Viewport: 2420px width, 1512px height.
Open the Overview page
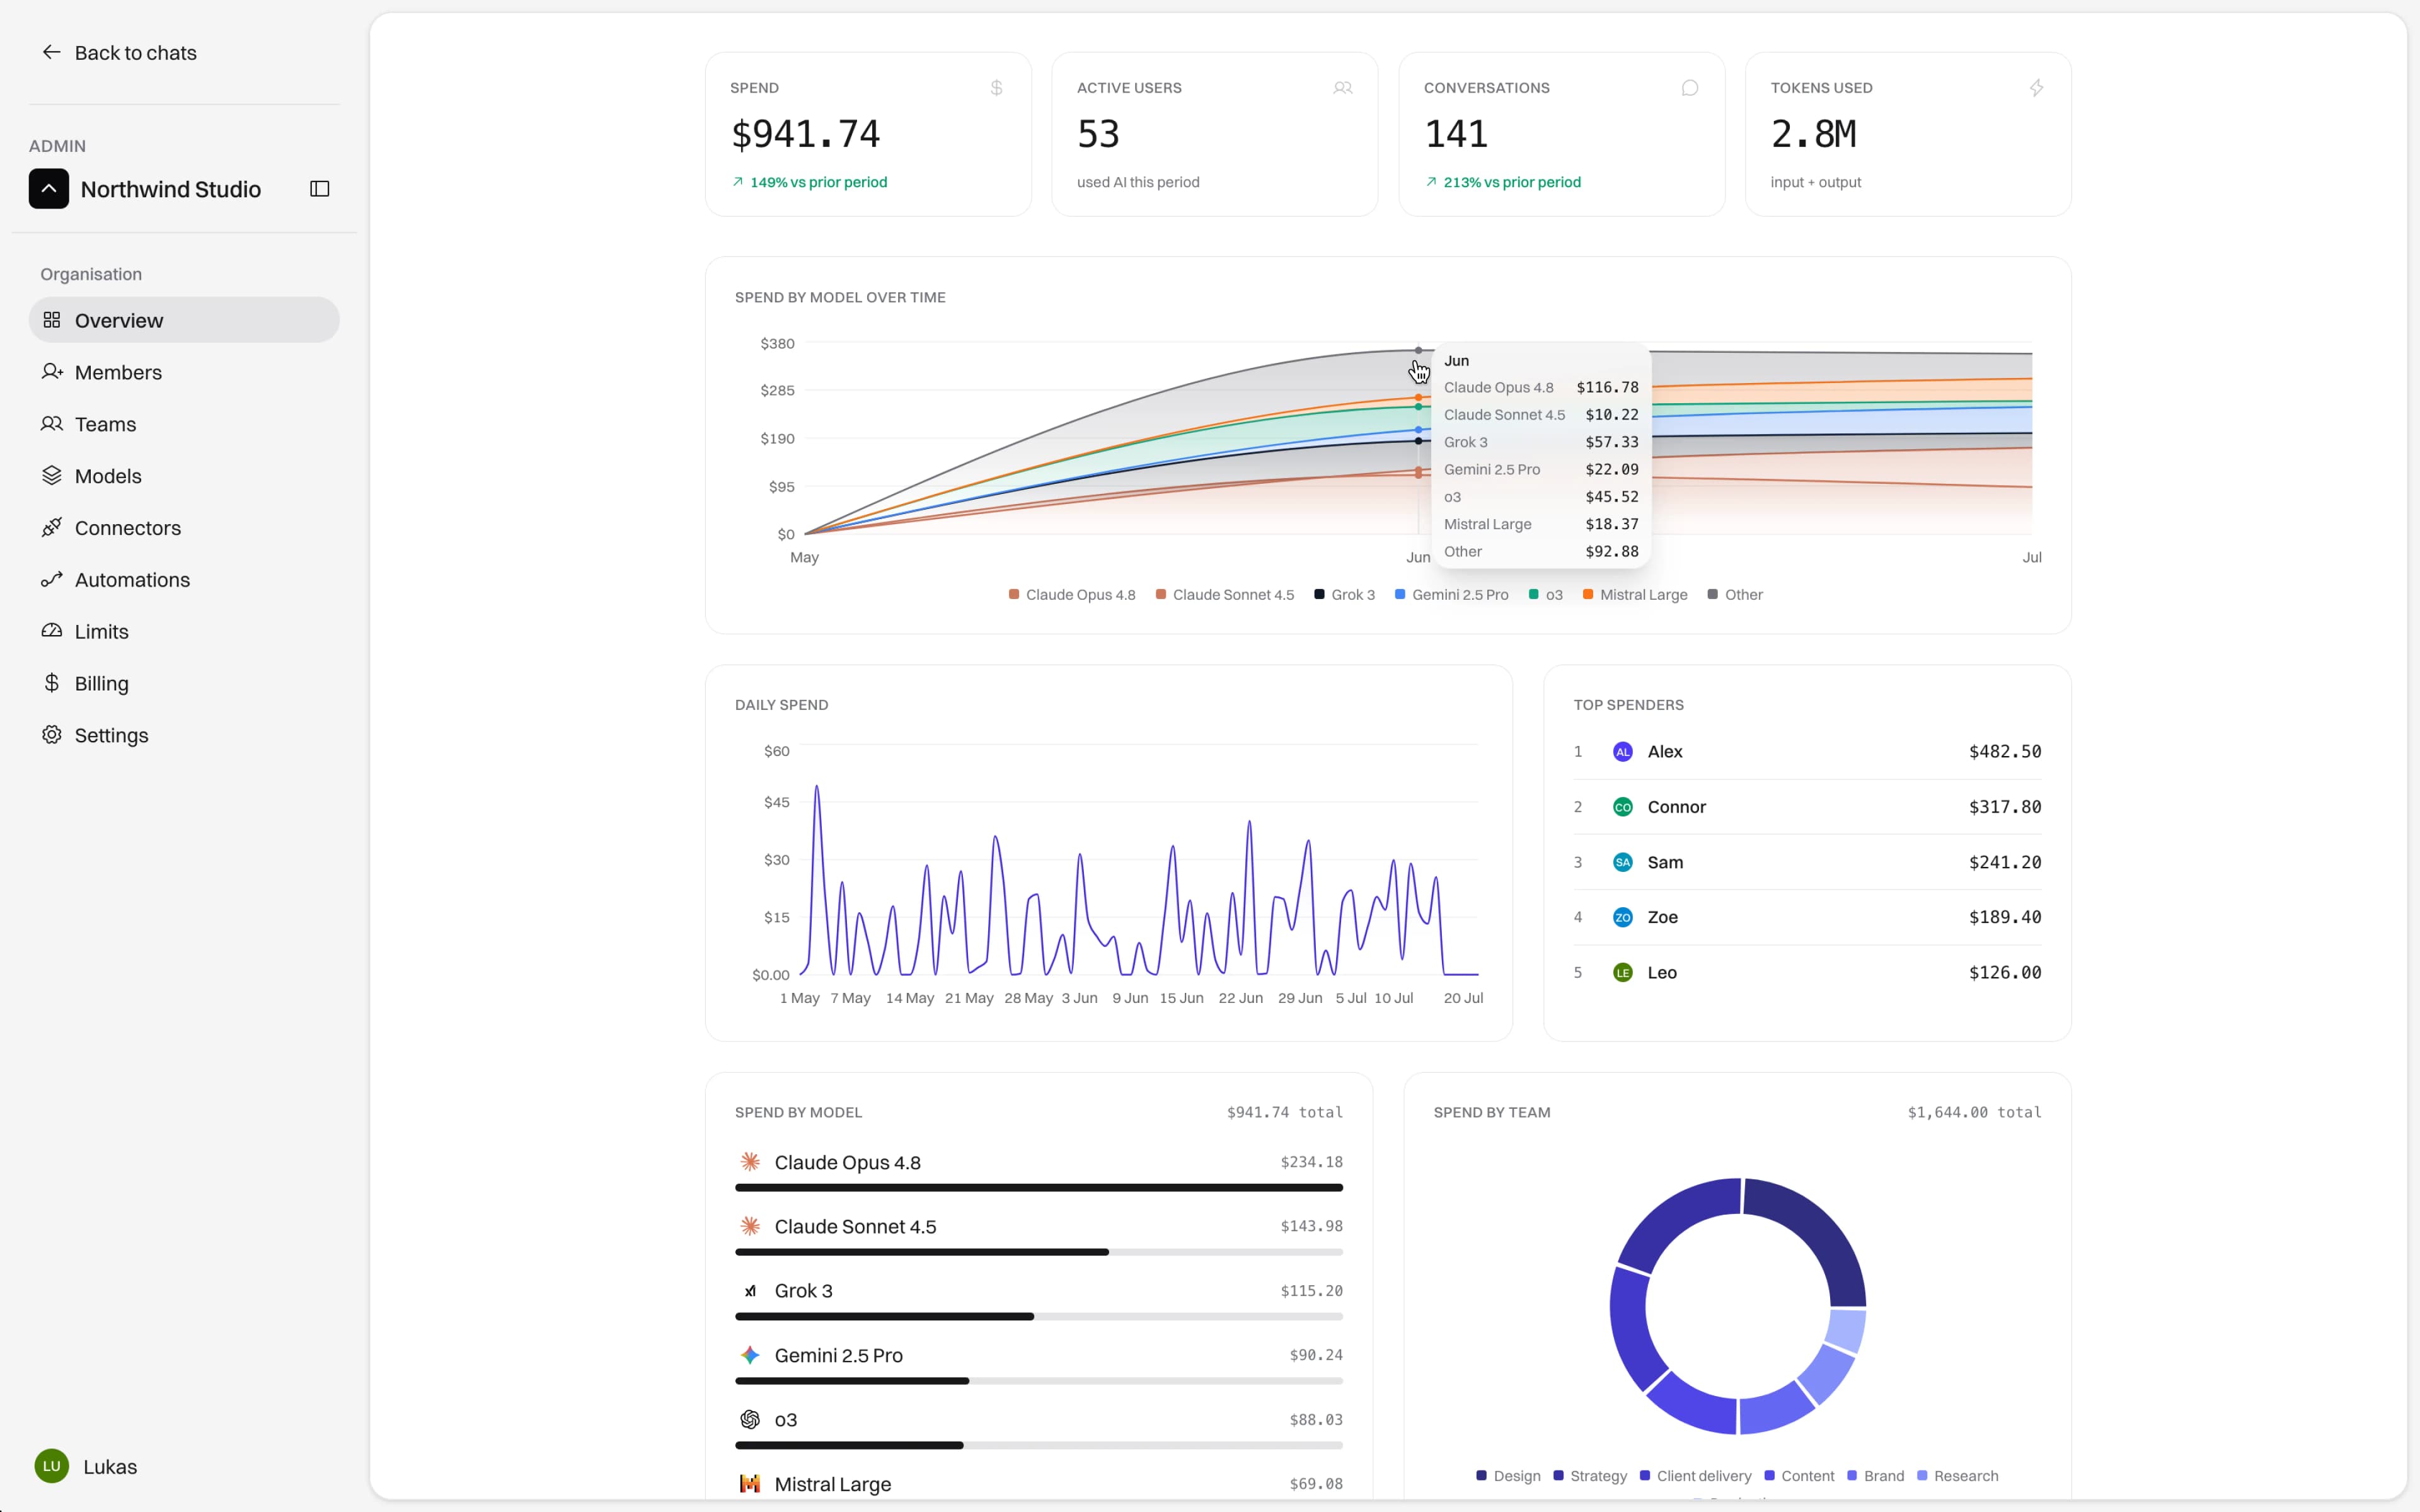pos(184,320)
